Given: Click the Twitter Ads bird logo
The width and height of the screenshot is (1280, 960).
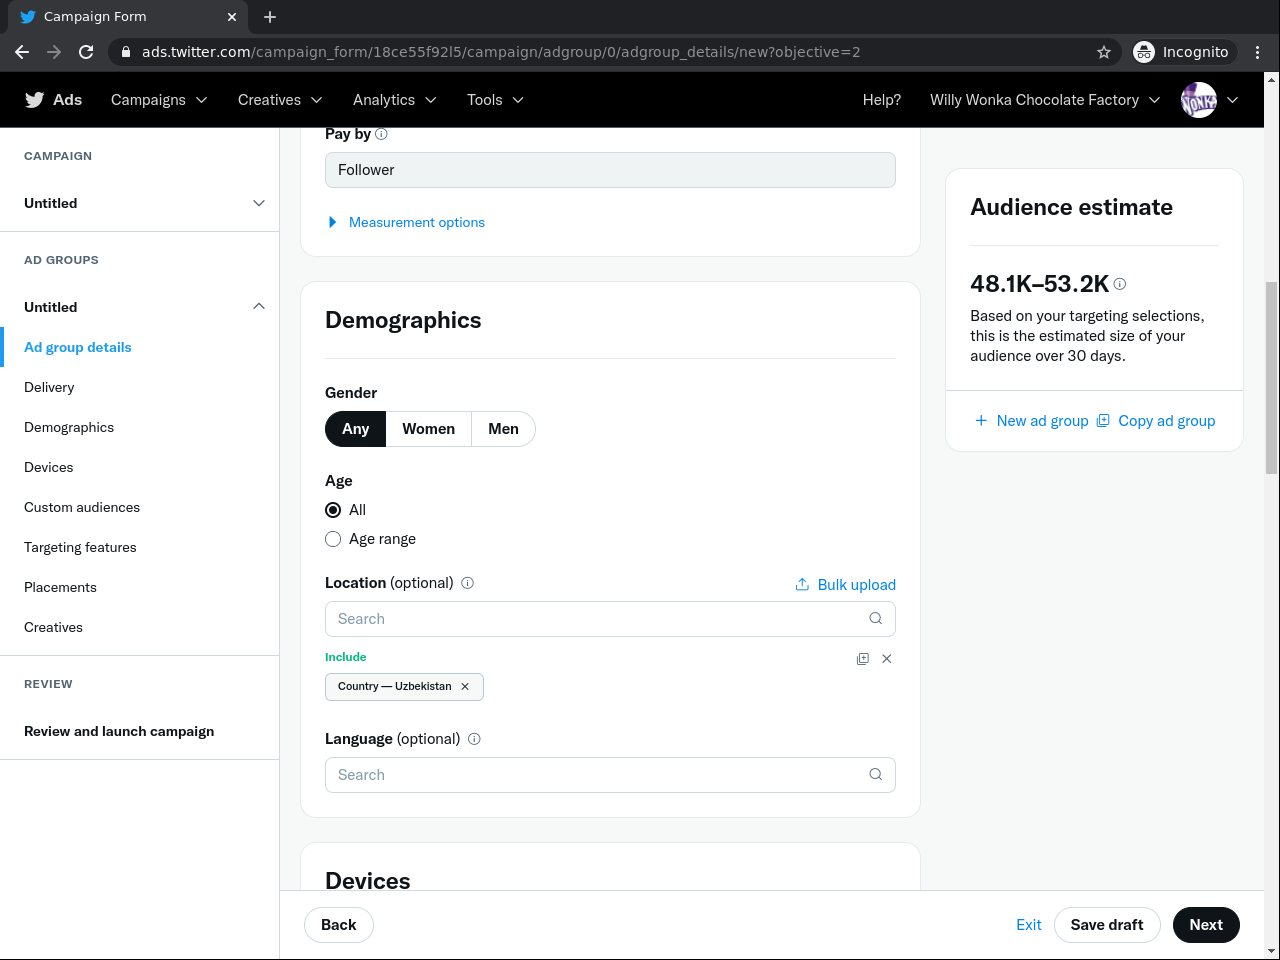Looking at the screenshot, I should click(35, 100).
